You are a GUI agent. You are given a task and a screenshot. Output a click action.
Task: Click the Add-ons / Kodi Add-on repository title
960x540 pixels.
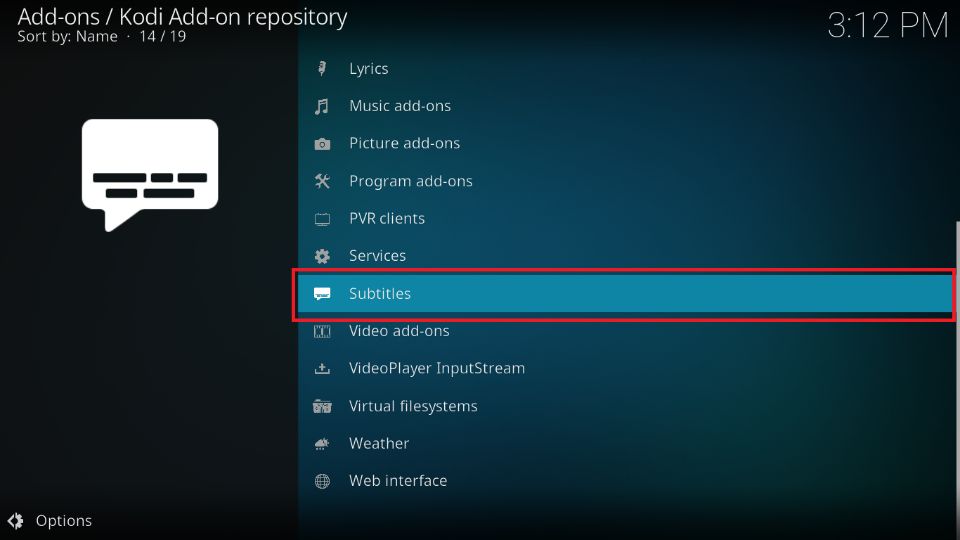pyautogui.click(x=182, y=17)
